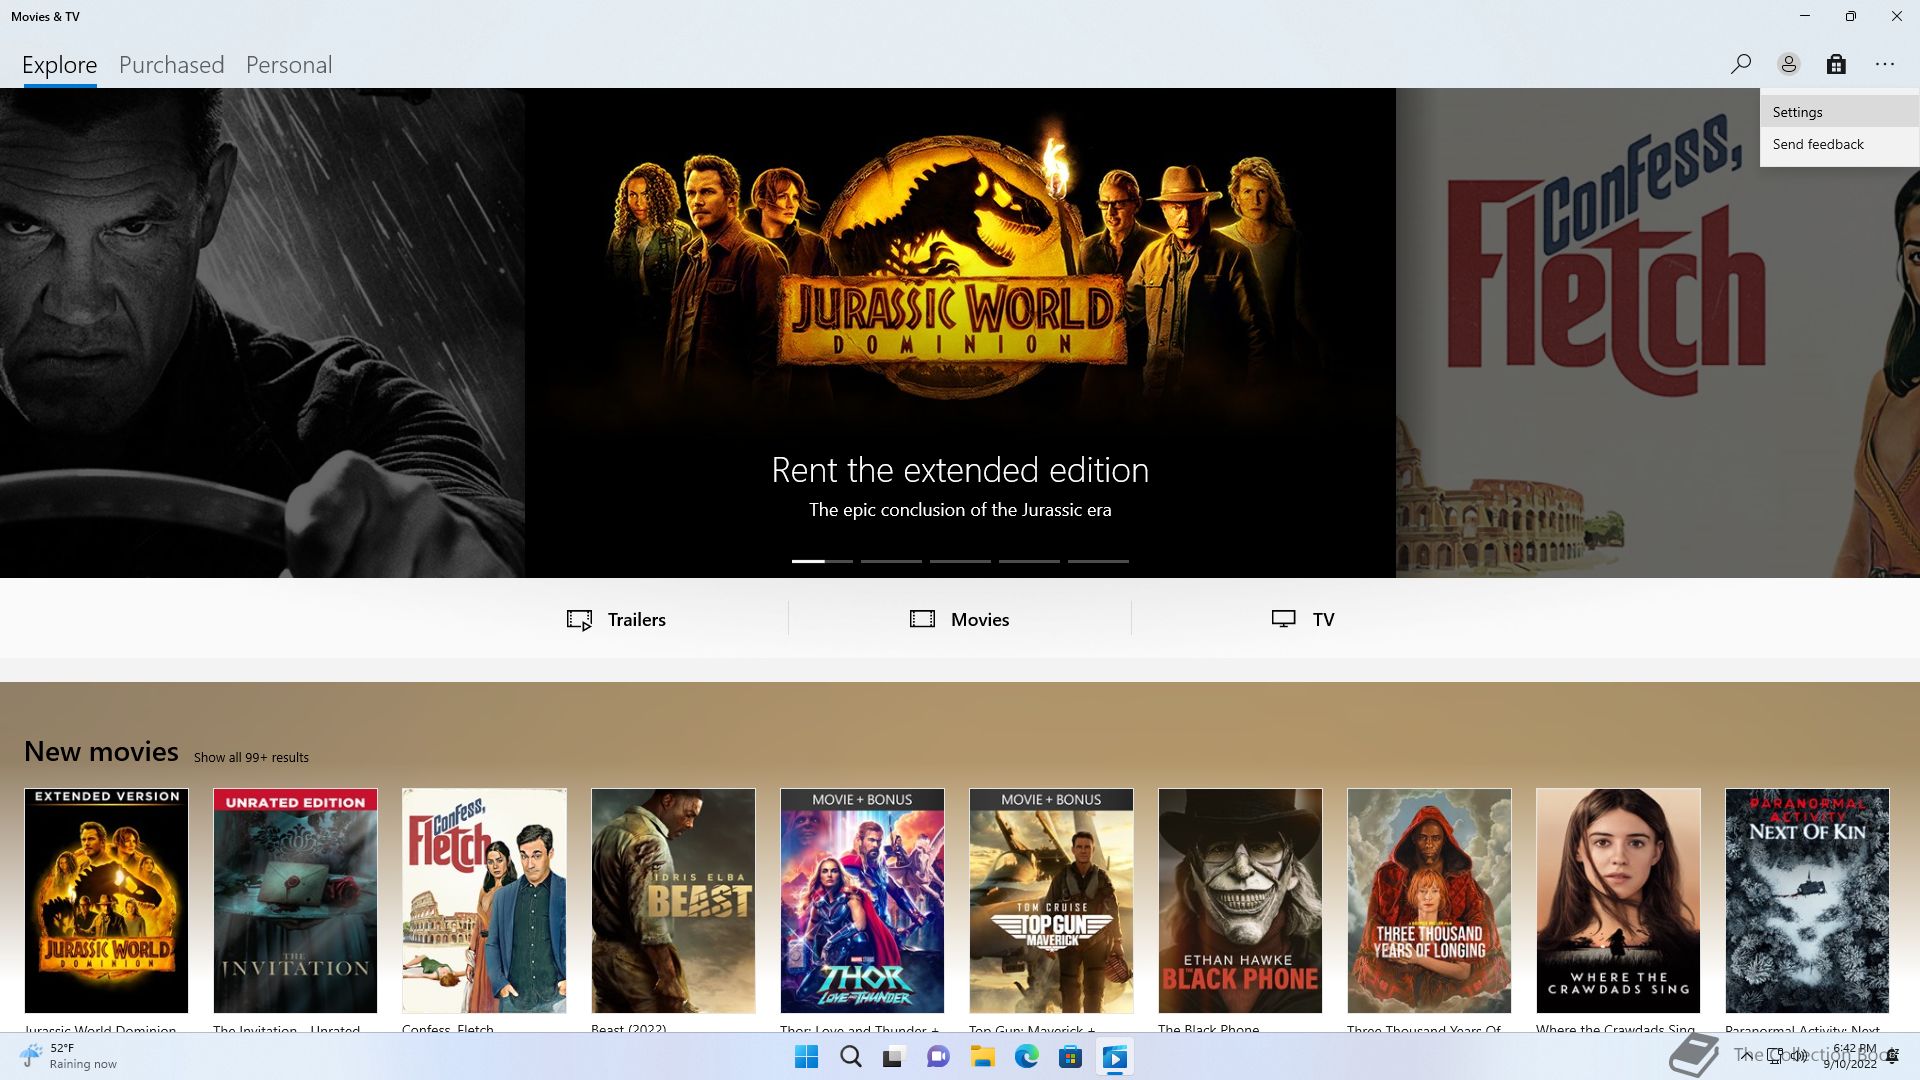Open Jurassic World Dominion Extended Version poster
This screenshot has width=1920, height=1080.
click(106, 900)
